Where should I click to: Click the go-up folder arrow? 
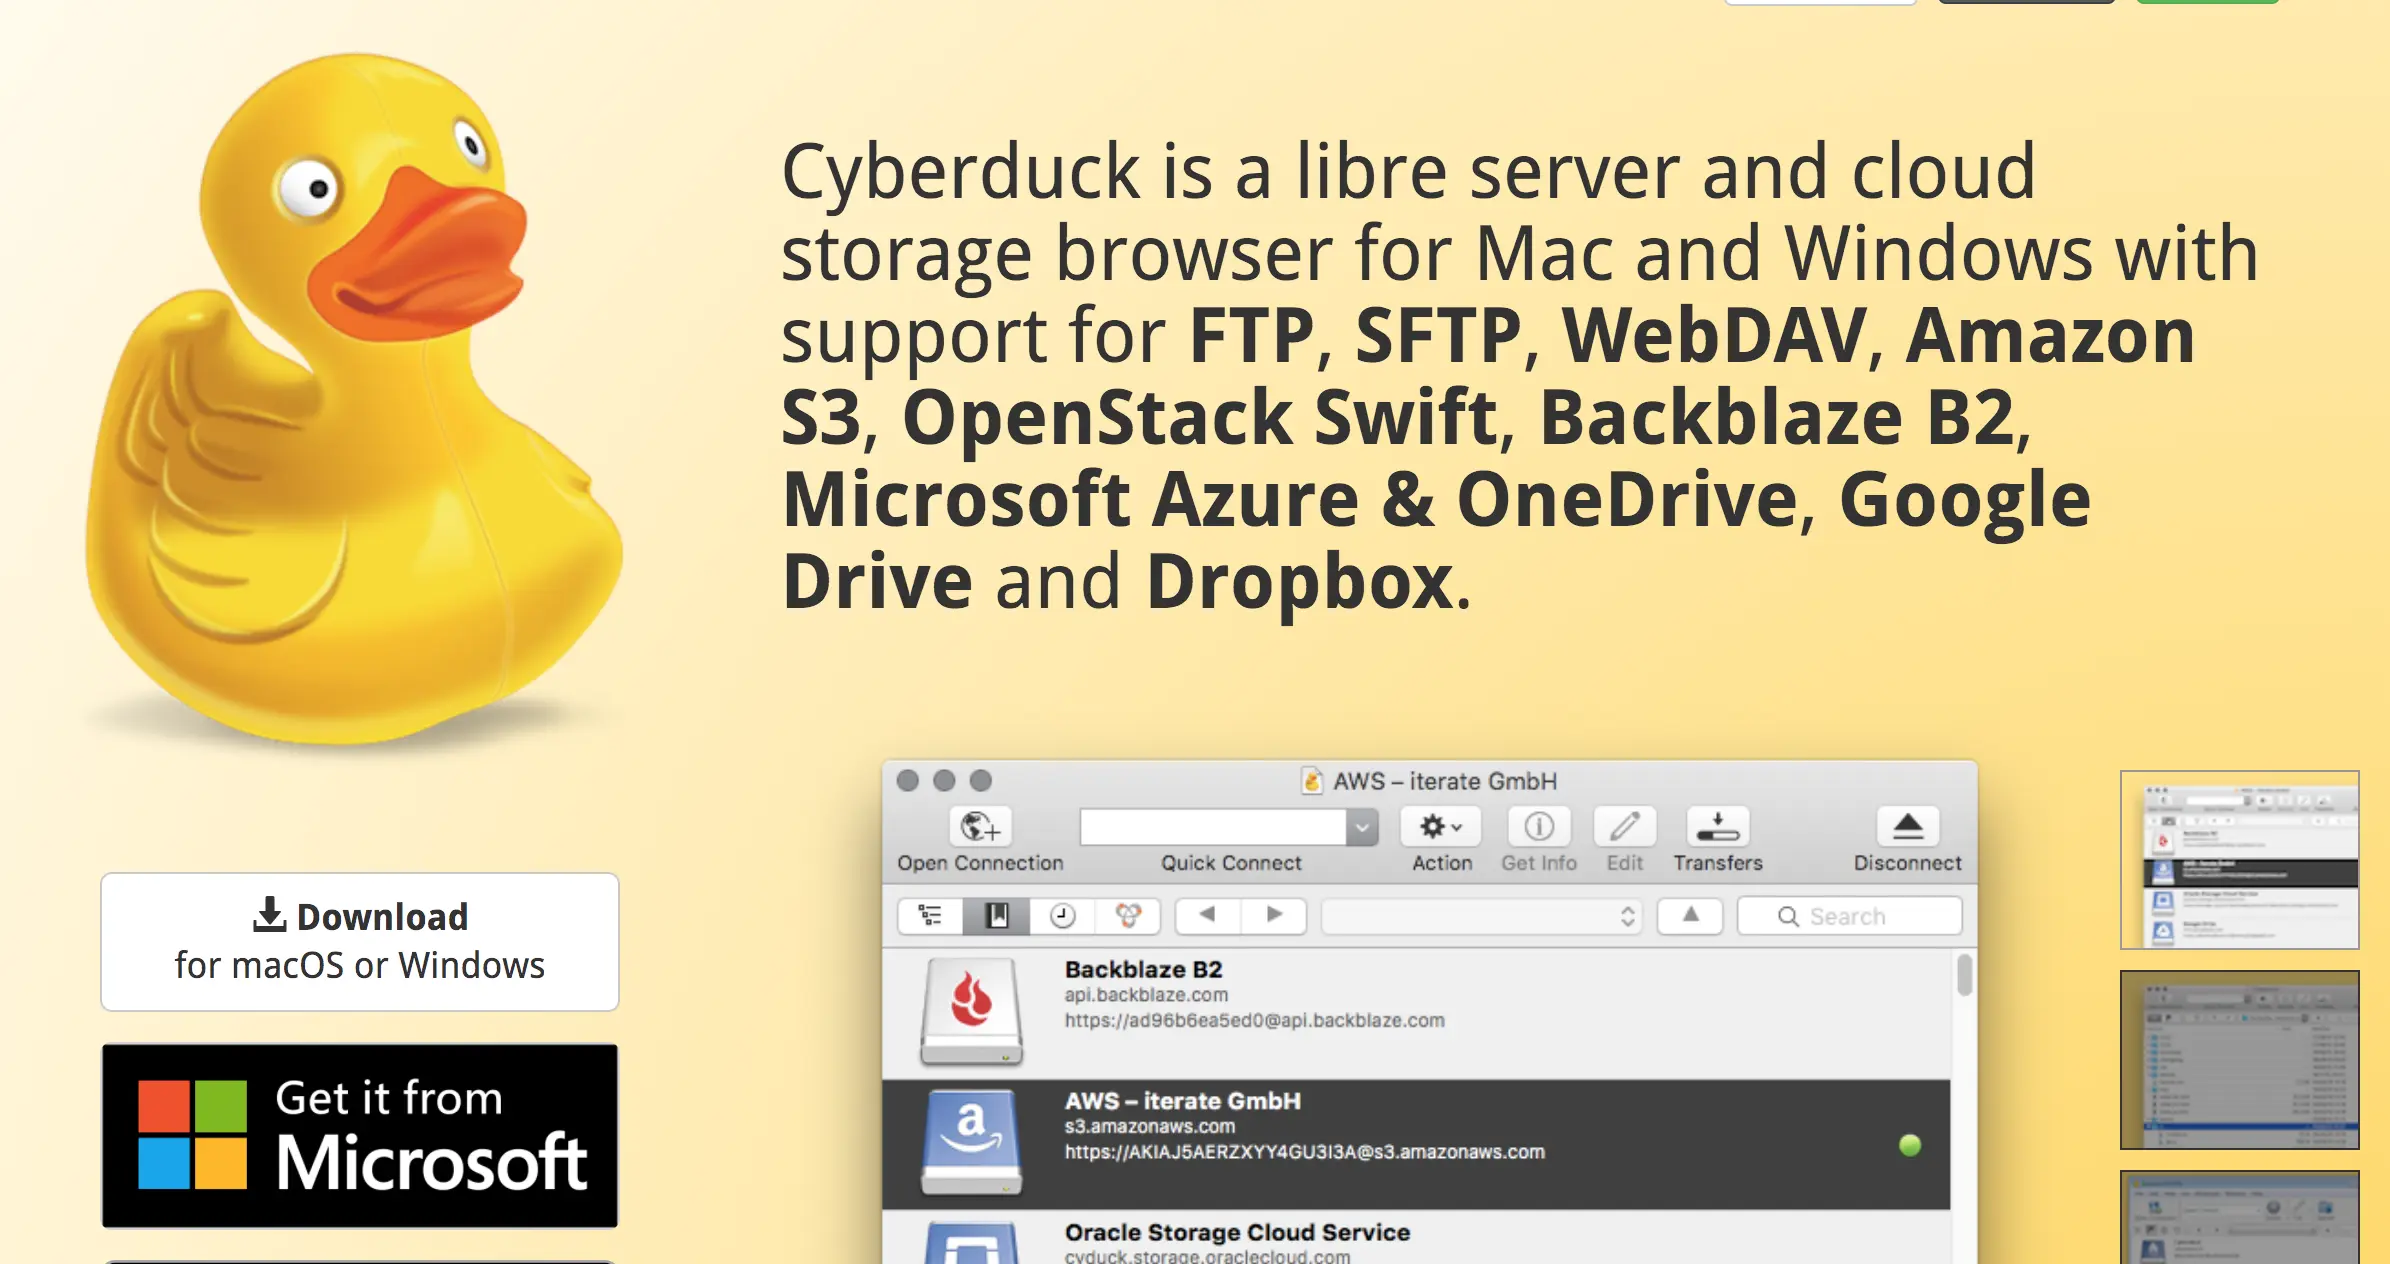1690,915
